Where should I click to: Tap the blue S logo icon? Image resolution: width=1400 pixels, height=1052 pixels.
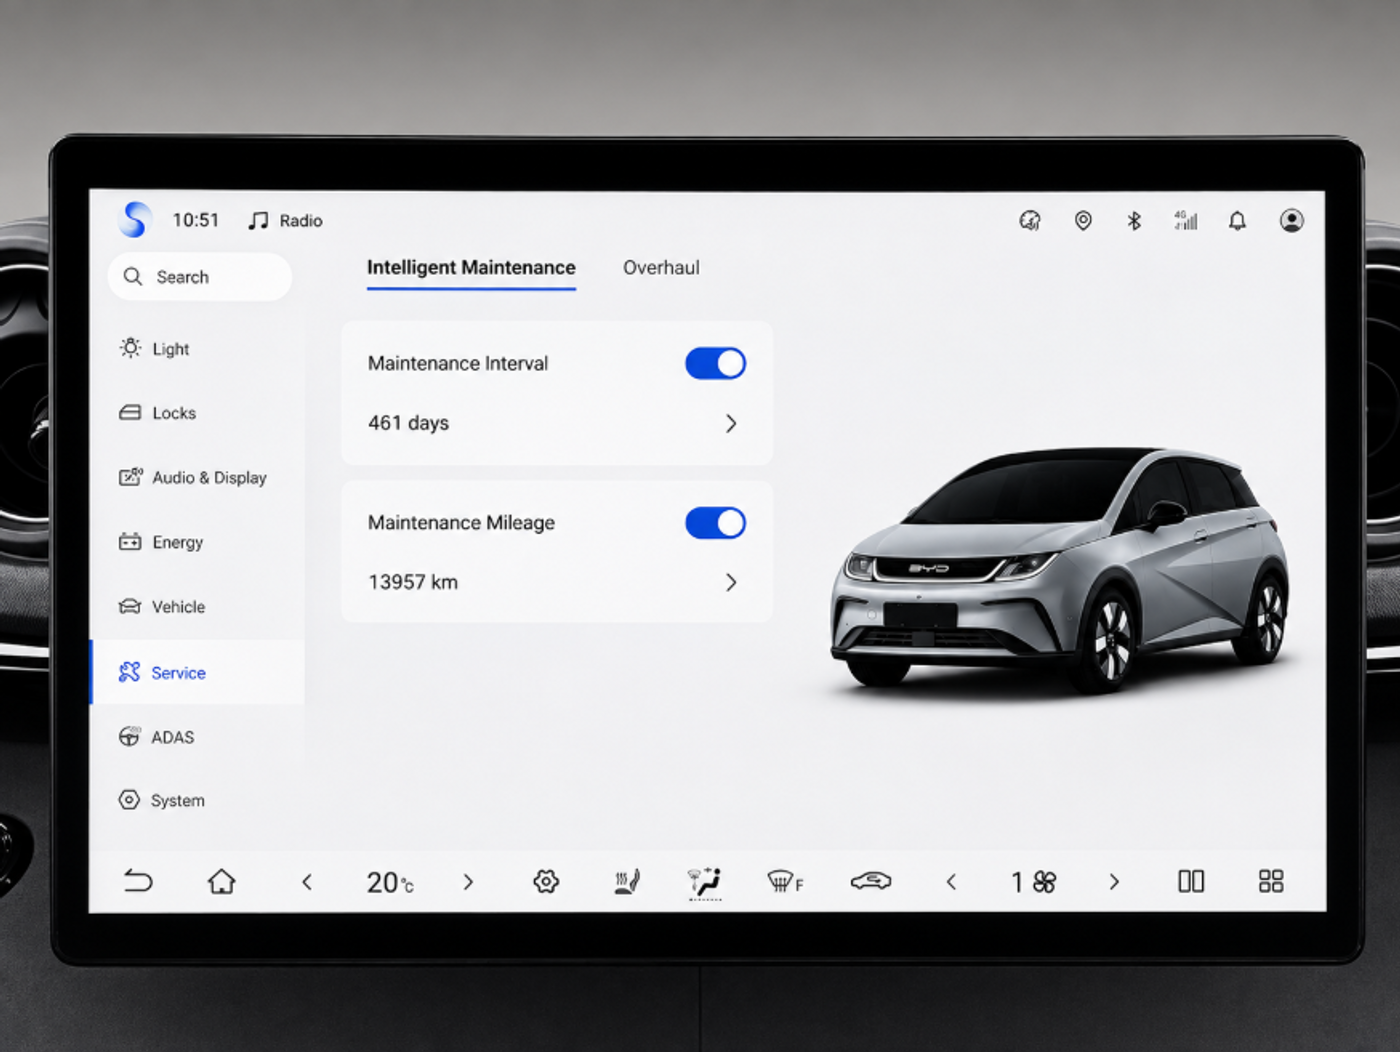135,219
